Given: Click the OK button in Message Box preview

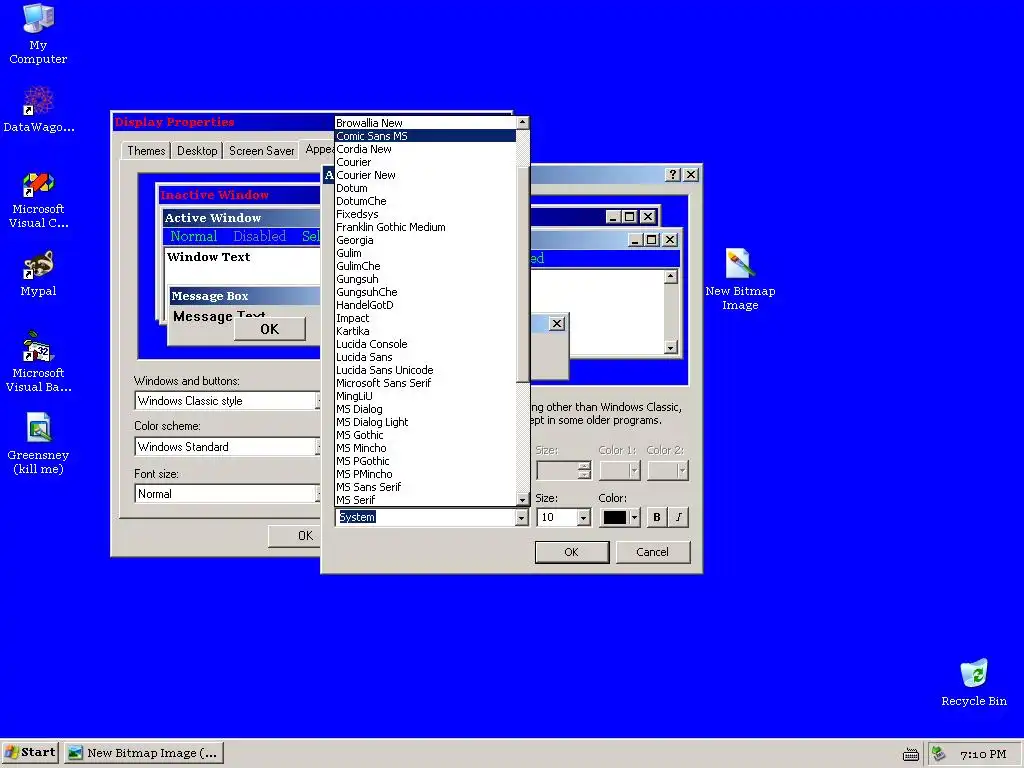Looking at the screenshot, I should pos(269,329).
